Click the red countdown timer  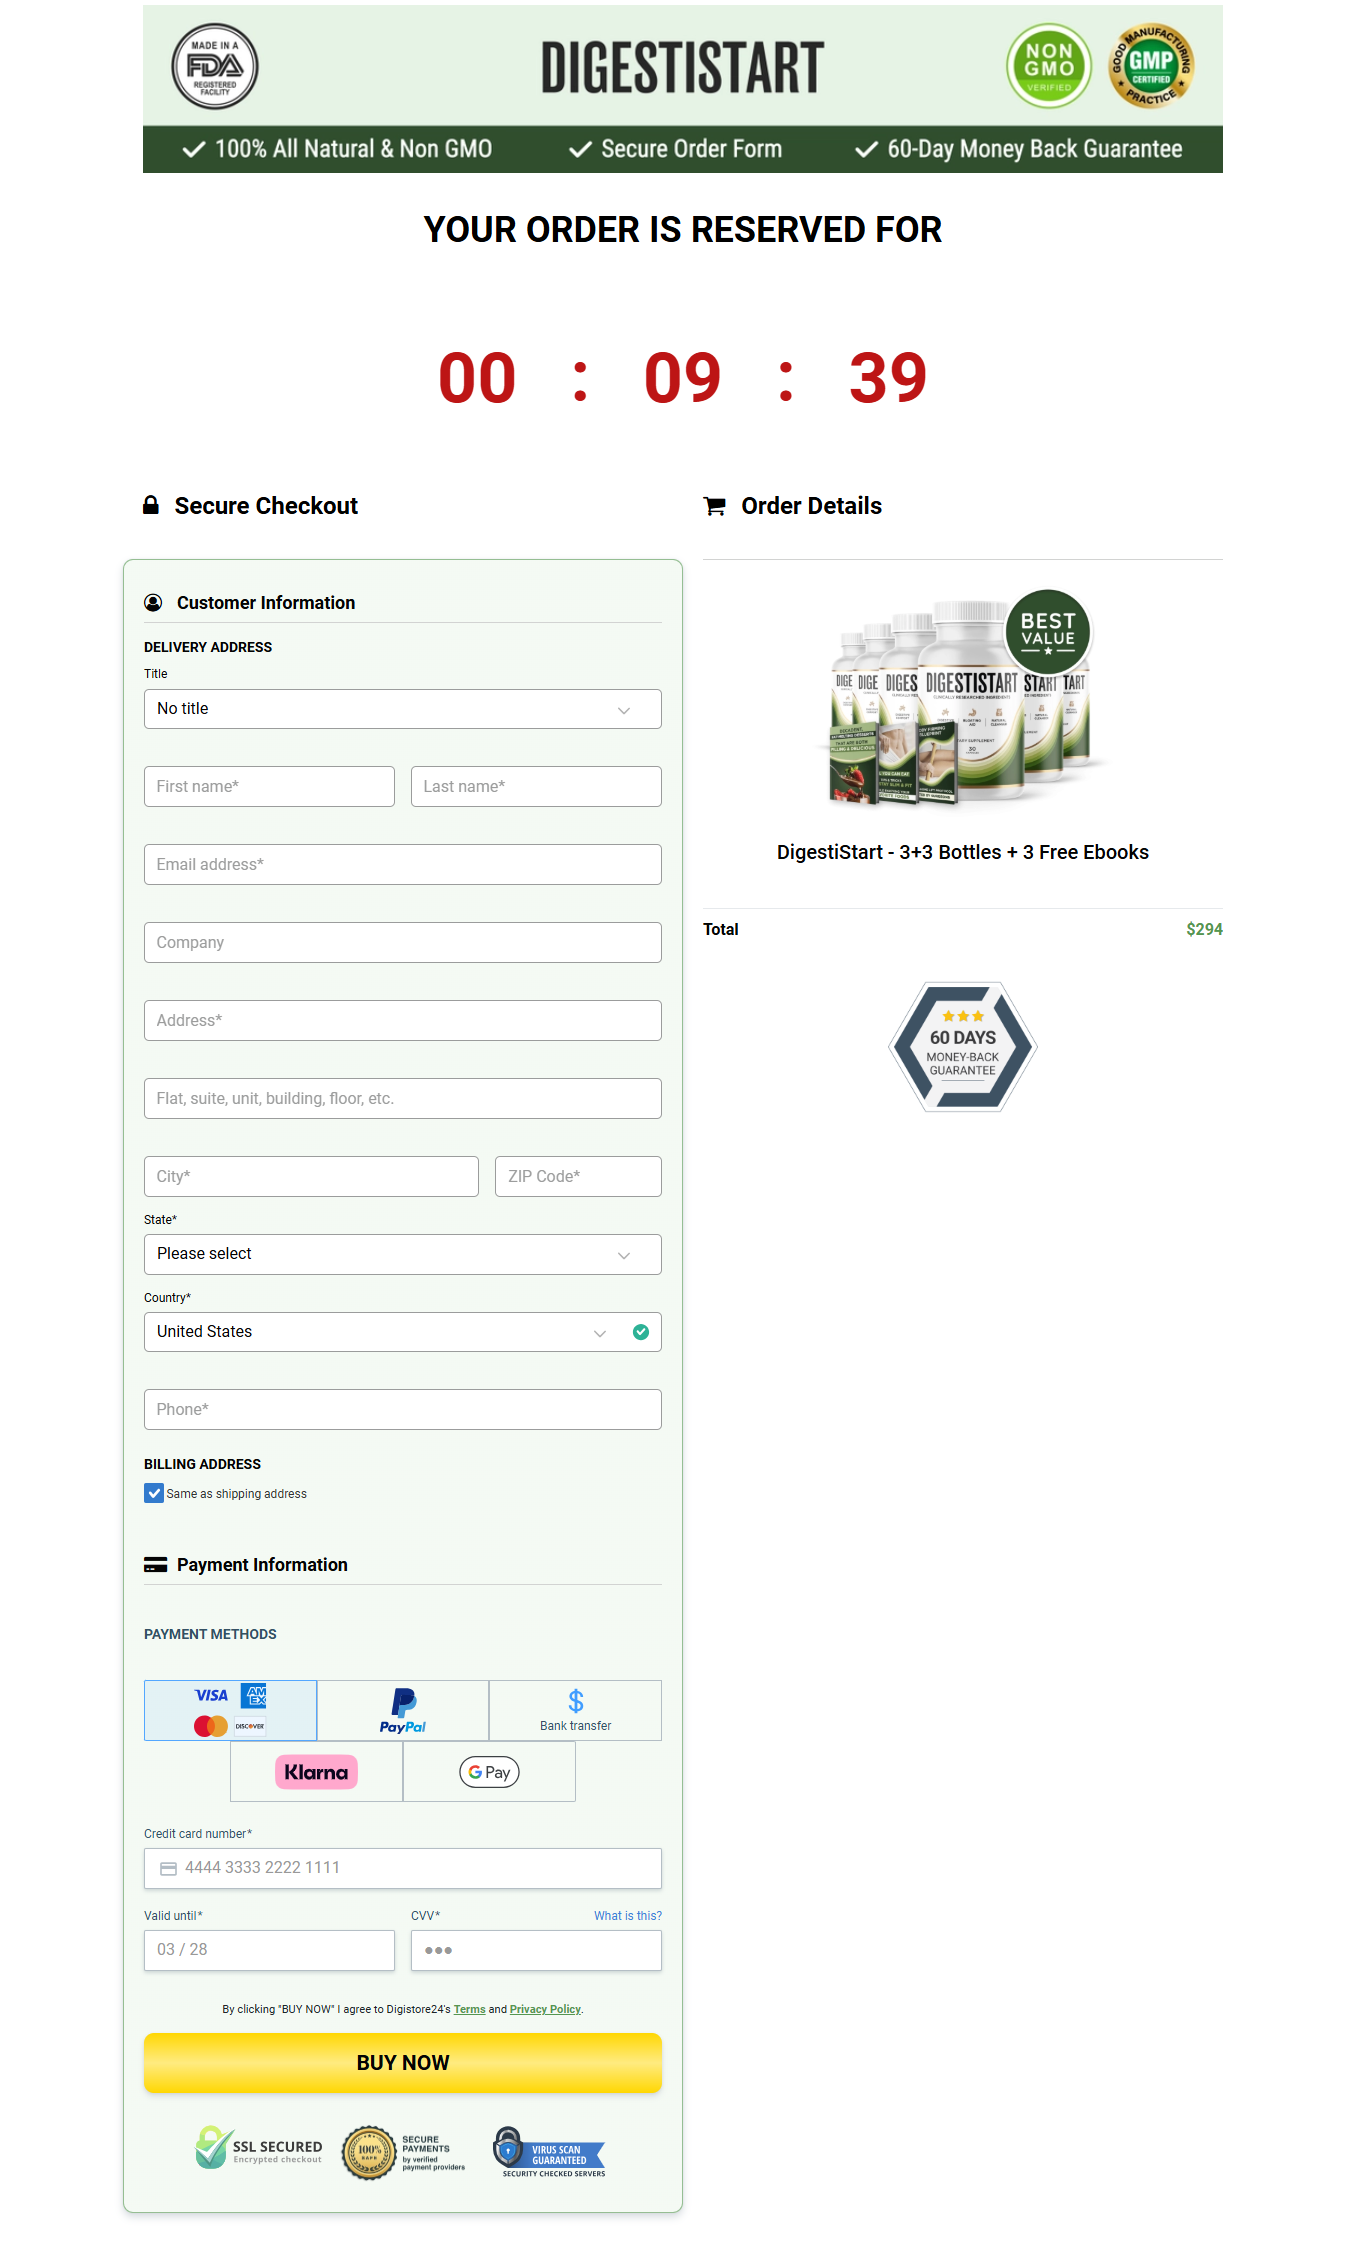pyautogui.click(x=683, y=378)
